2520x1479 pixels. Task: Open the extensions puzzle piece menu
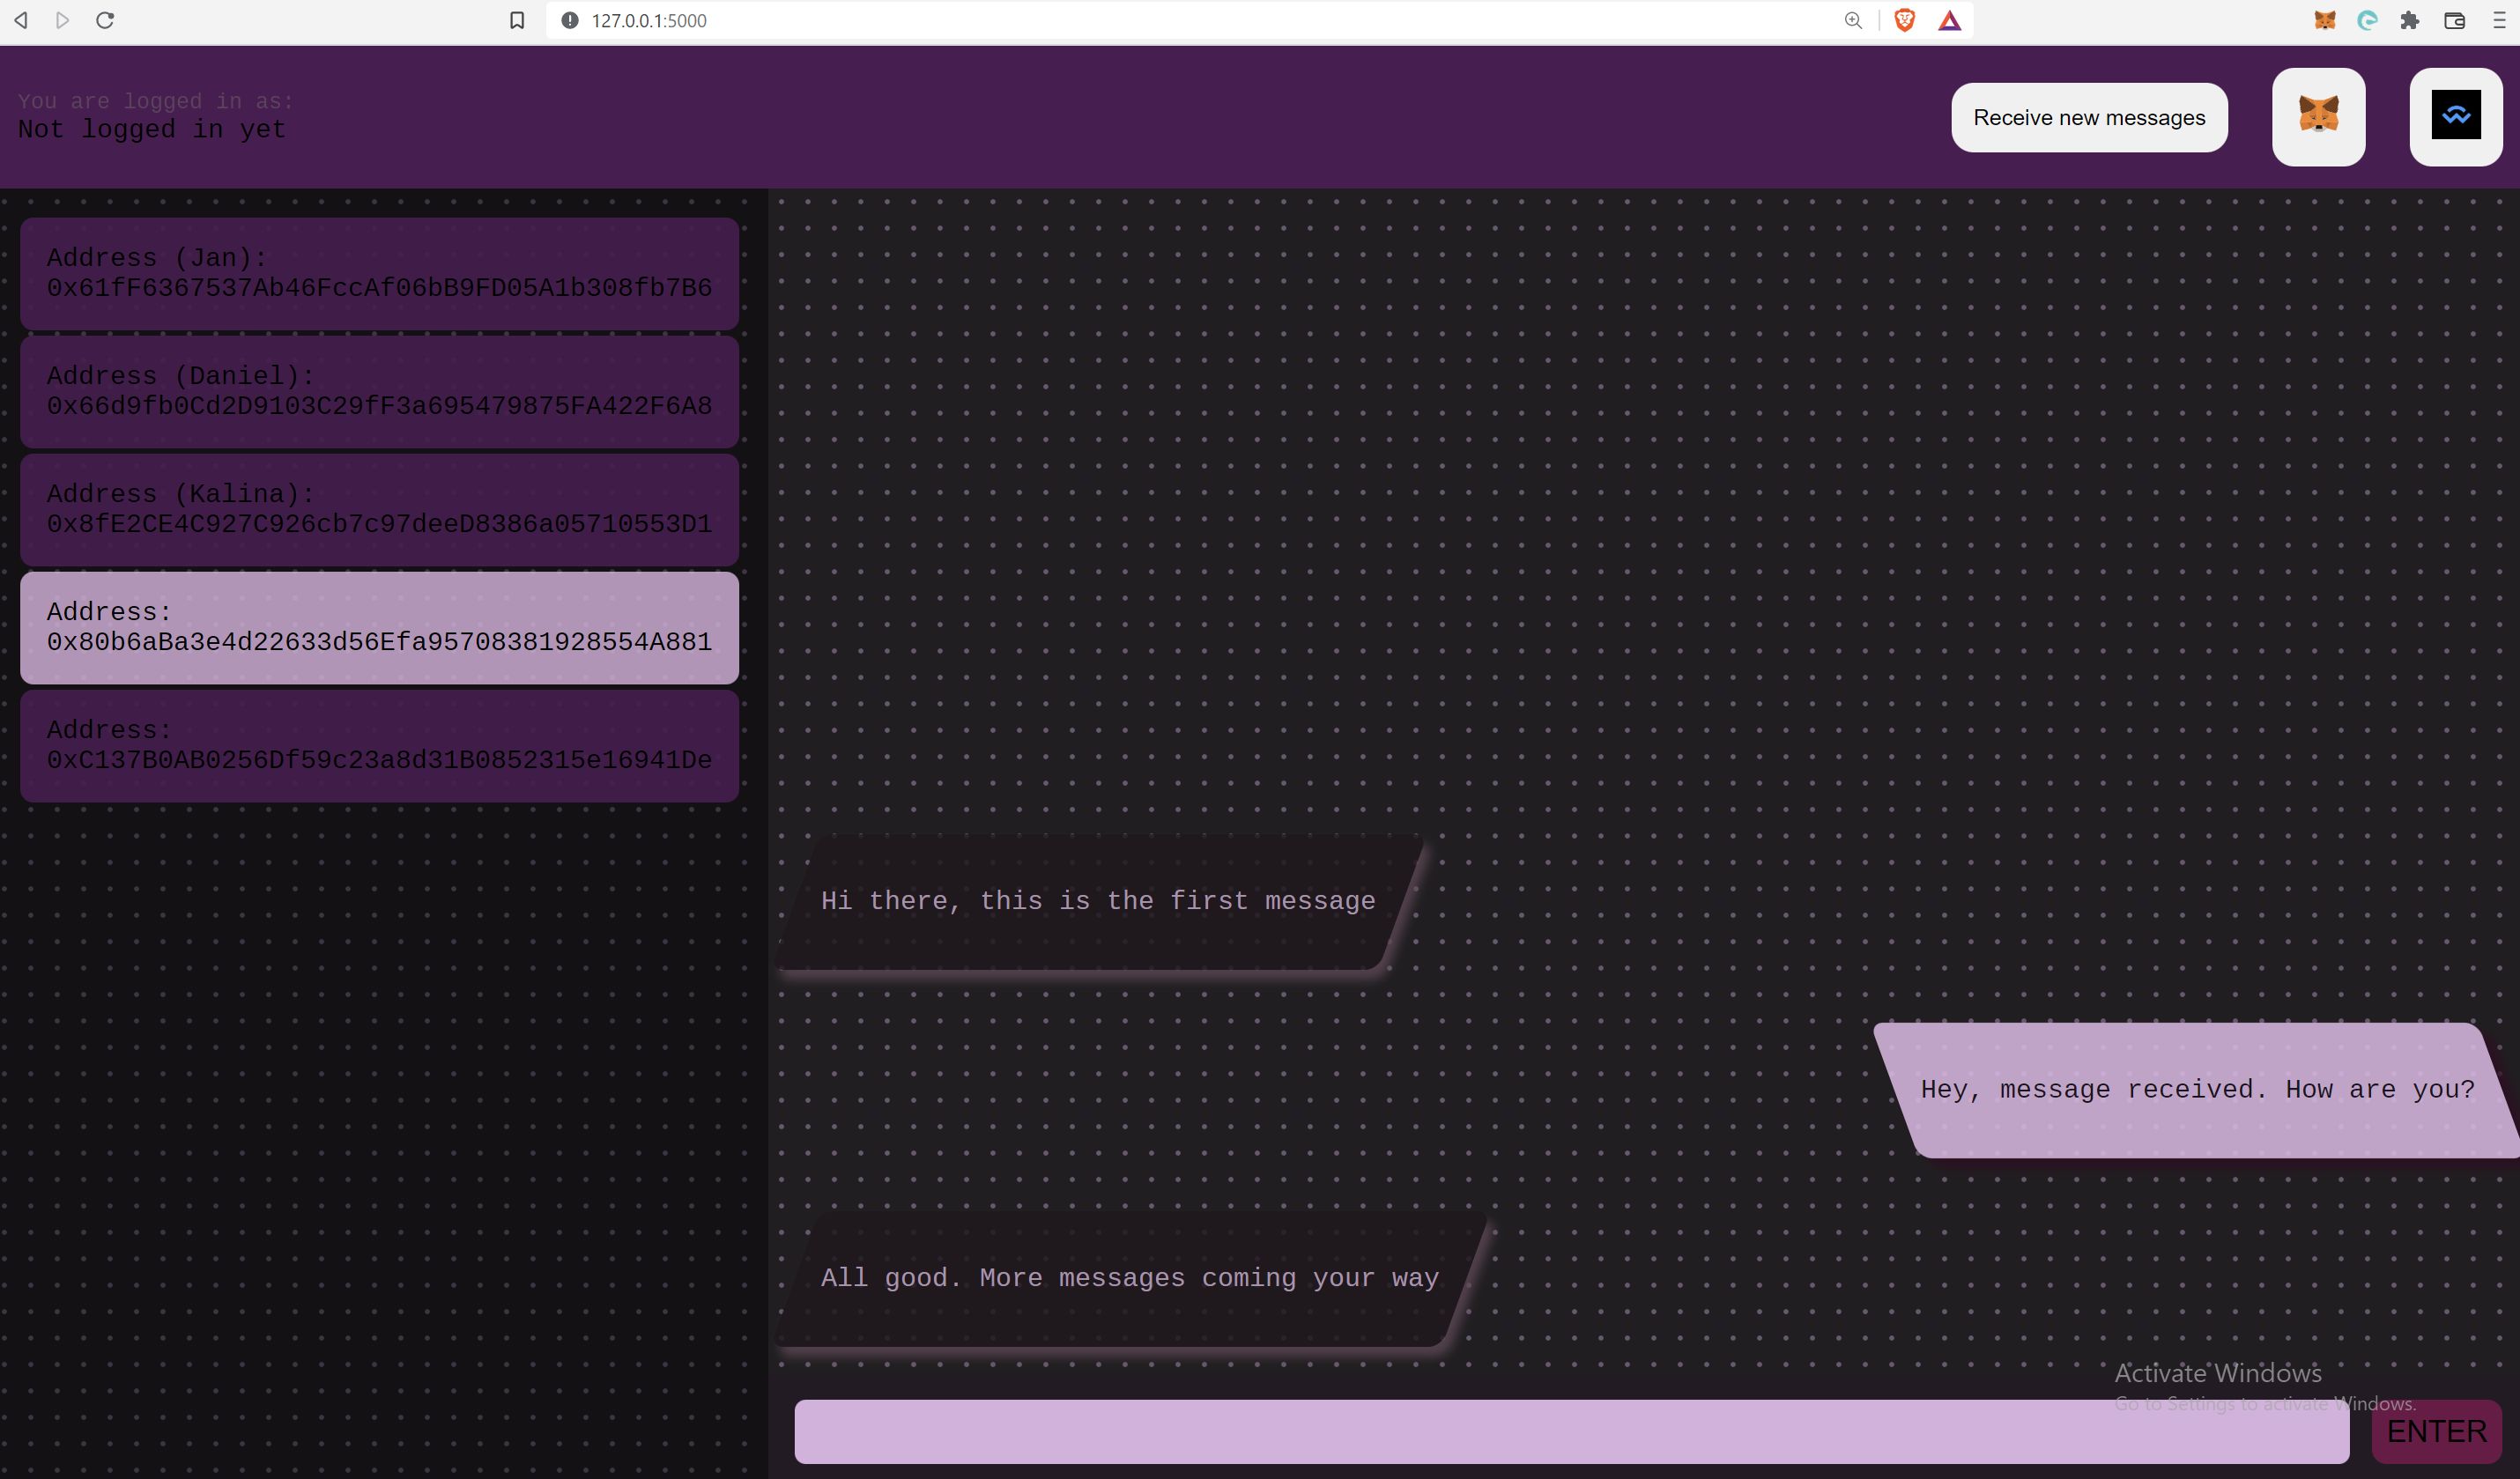pos(2409,20)
